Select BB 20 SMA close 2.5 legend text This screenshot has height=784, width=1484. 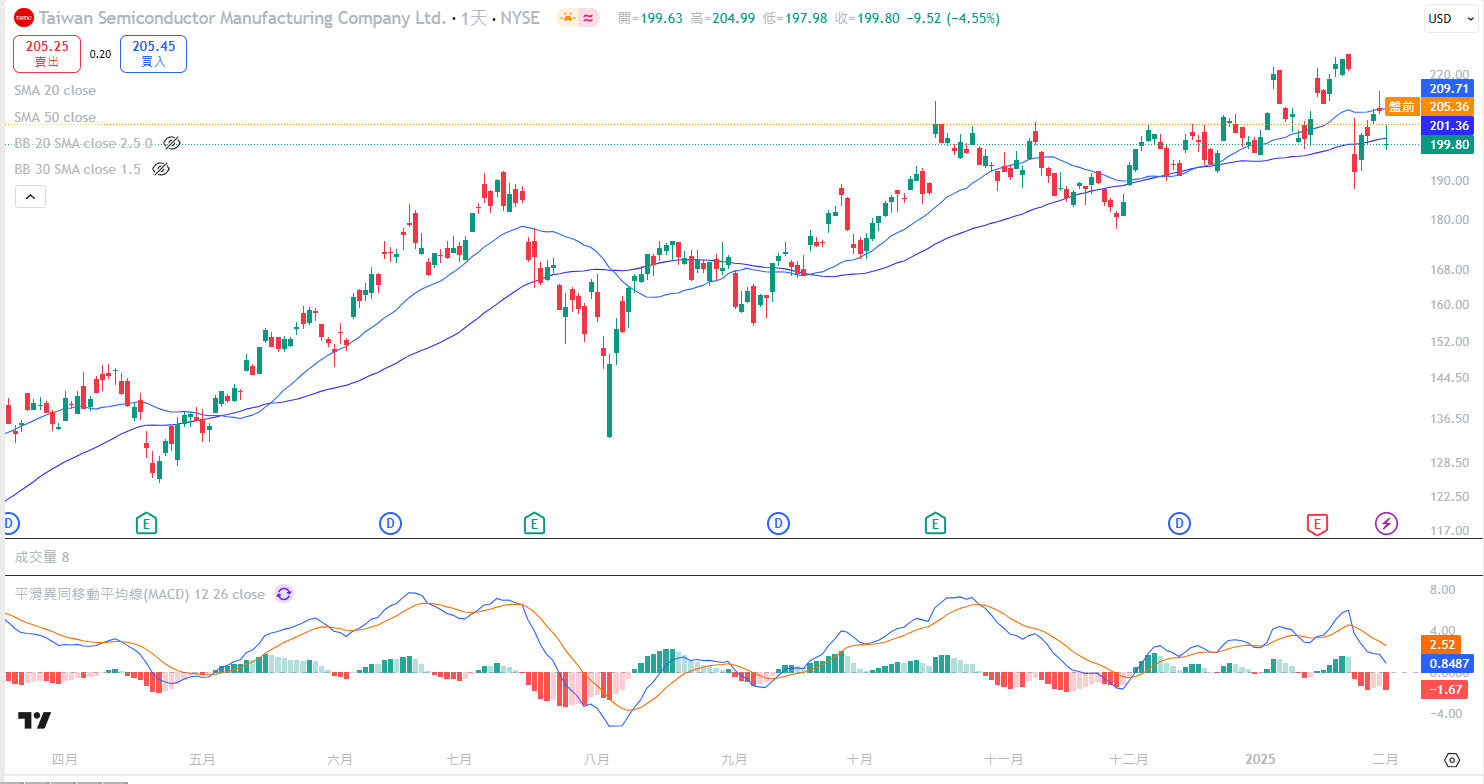83,143
